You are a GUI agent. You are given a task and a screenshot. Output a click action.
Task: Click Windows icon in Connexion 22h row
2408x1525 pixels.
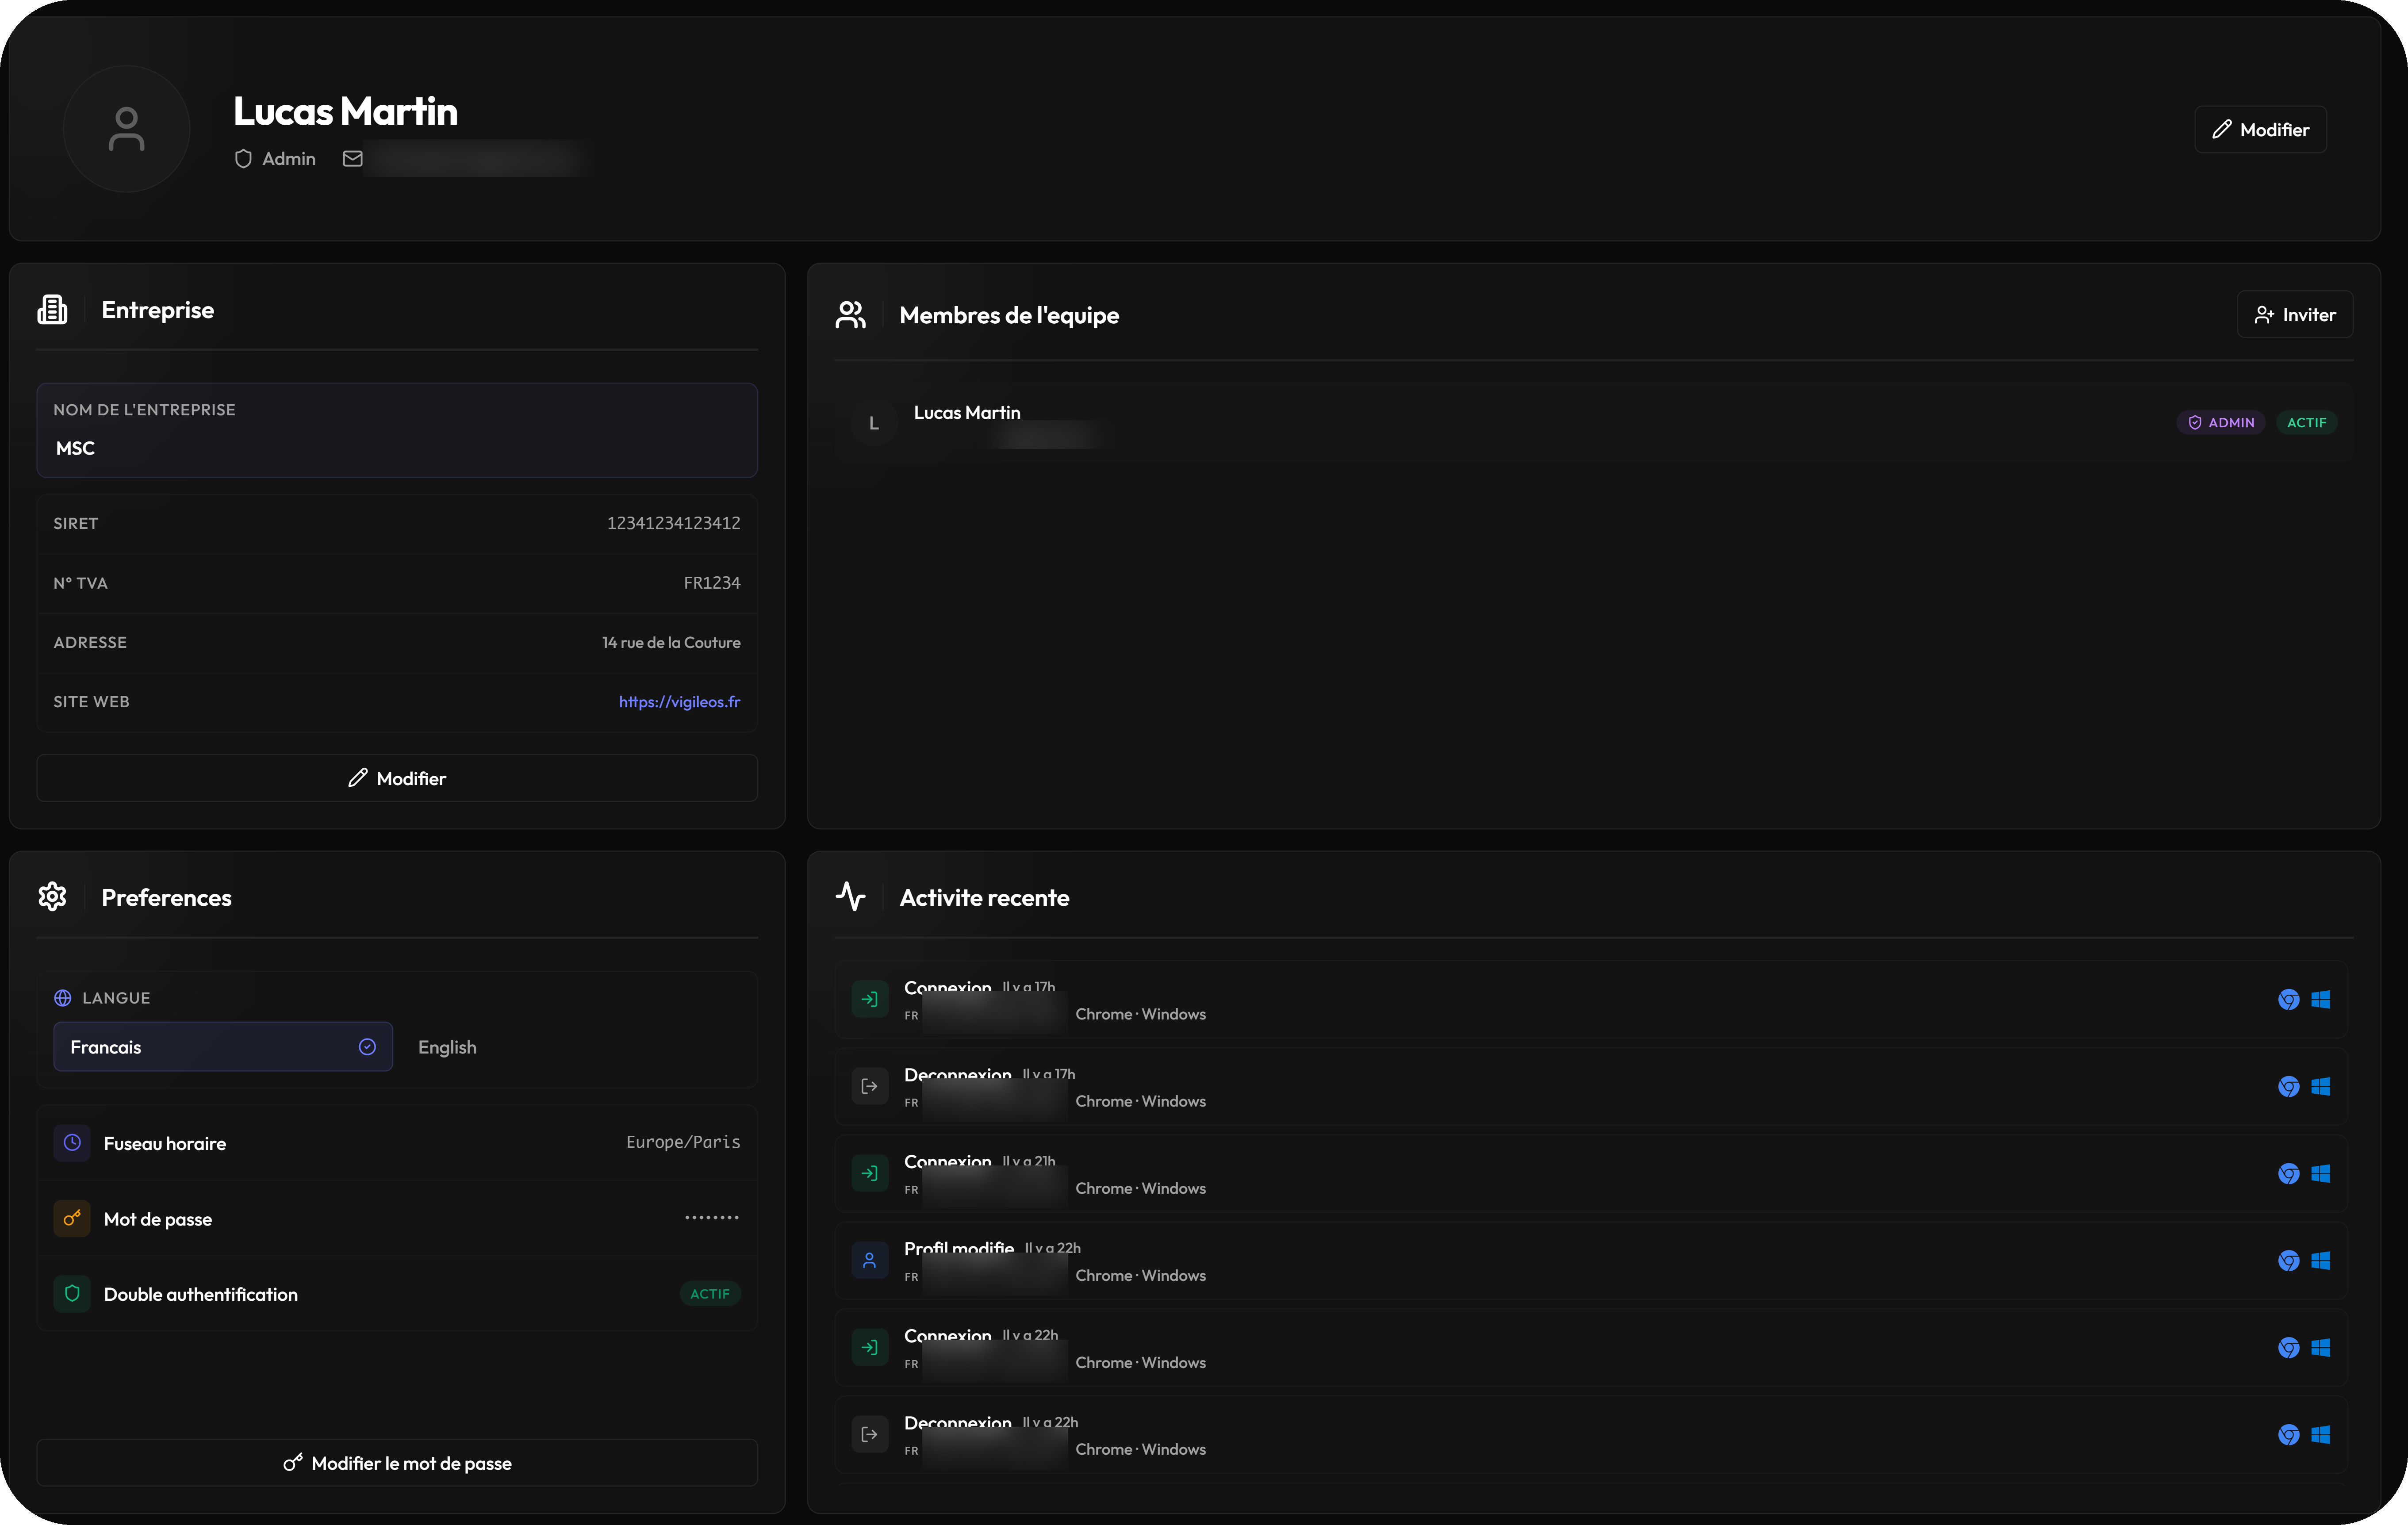(x=2321, y=1347)
